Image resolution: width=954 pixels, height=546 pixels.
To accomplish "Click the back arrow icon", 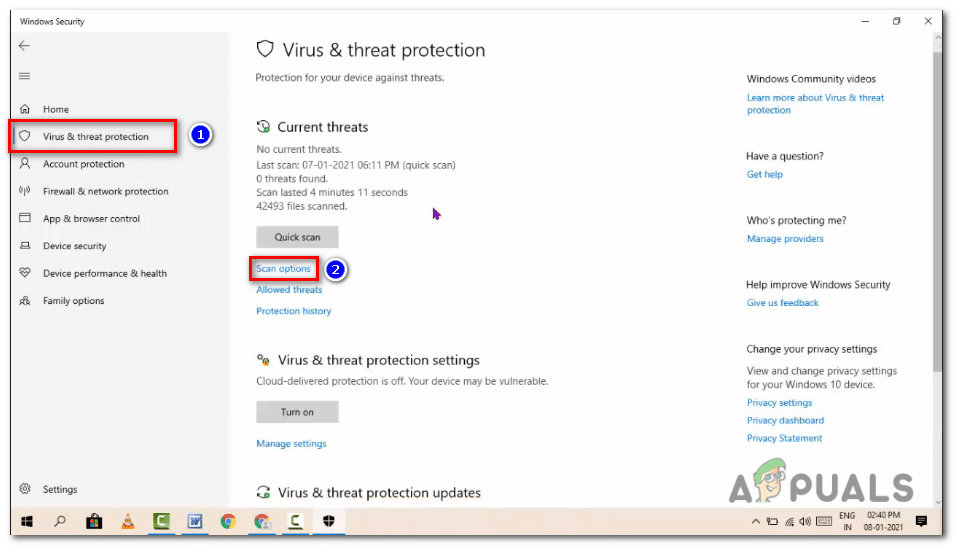I will 24,46.
